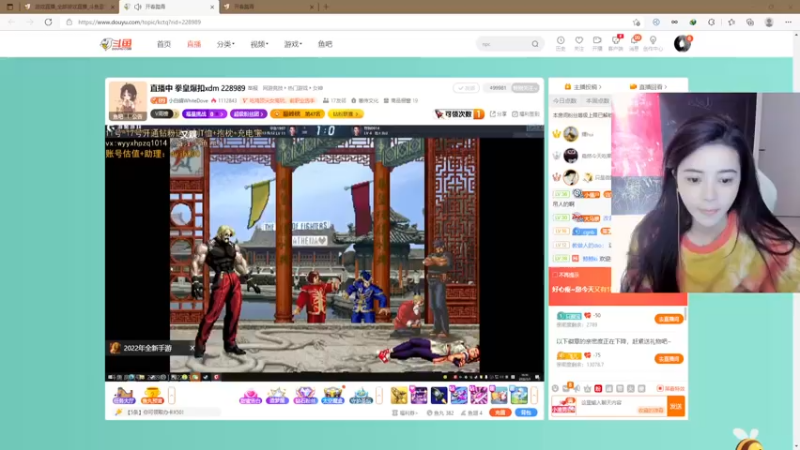The image size is (800, 450).
Task: Close the 2022年全新手游 ad popup
Action: pos(192,348)
